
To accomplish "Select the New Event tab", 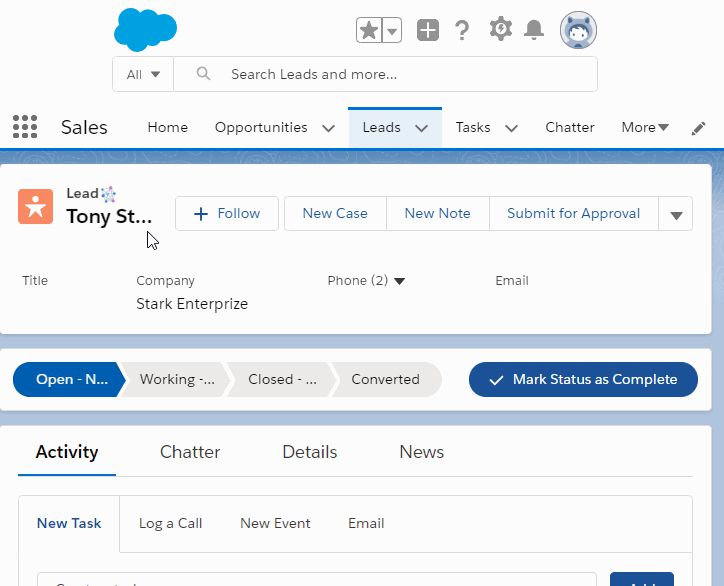I will pos(275,523).
